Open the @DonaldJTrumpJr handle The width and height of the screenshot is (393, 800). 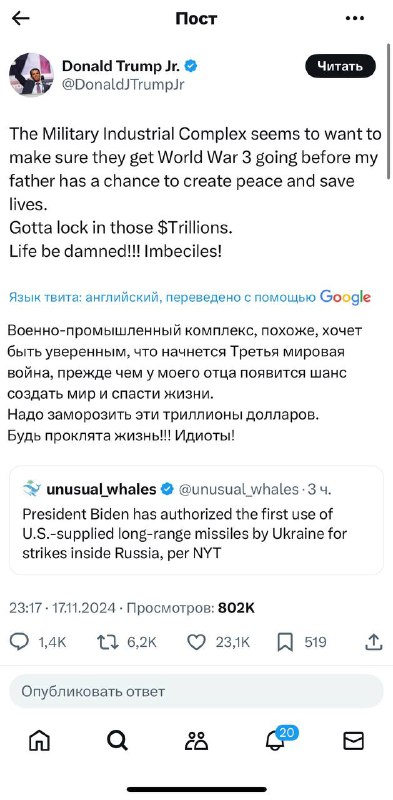(x=123, y=85)
